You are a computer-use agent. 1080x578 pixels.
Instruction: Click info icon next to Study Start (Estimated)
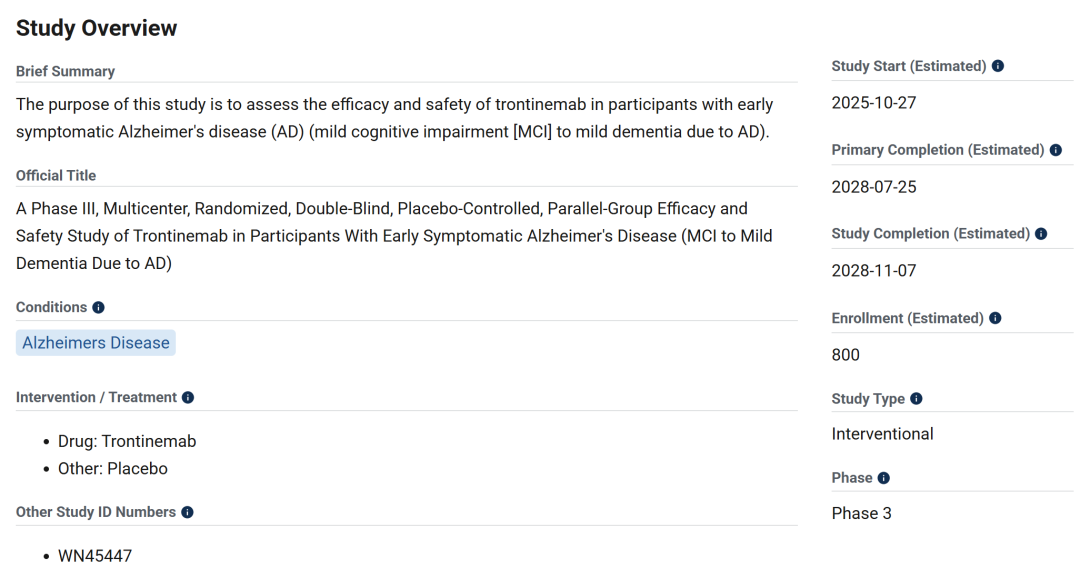coord(998,66)
